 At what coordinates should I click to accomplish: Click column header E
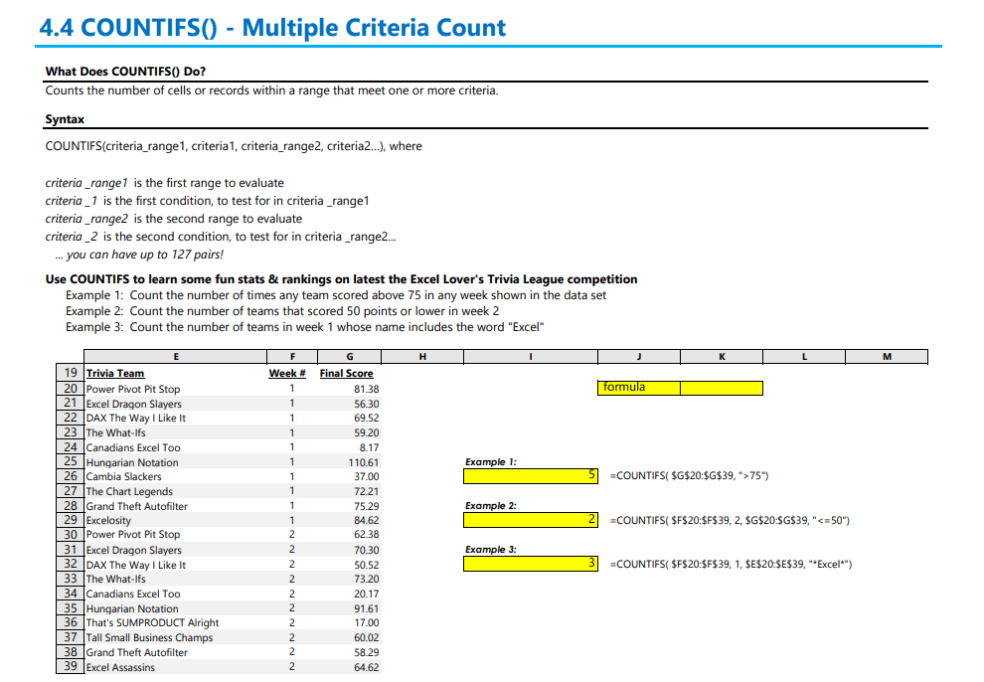coord(176,356)
